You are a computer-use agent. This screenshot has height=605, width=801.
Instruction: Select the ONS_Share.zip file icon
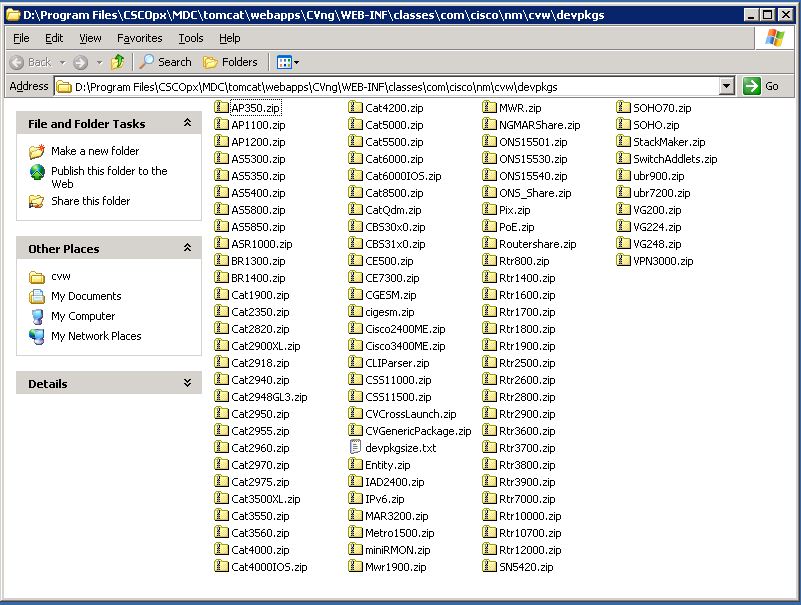pyautogui.click(x=489, y=192)
